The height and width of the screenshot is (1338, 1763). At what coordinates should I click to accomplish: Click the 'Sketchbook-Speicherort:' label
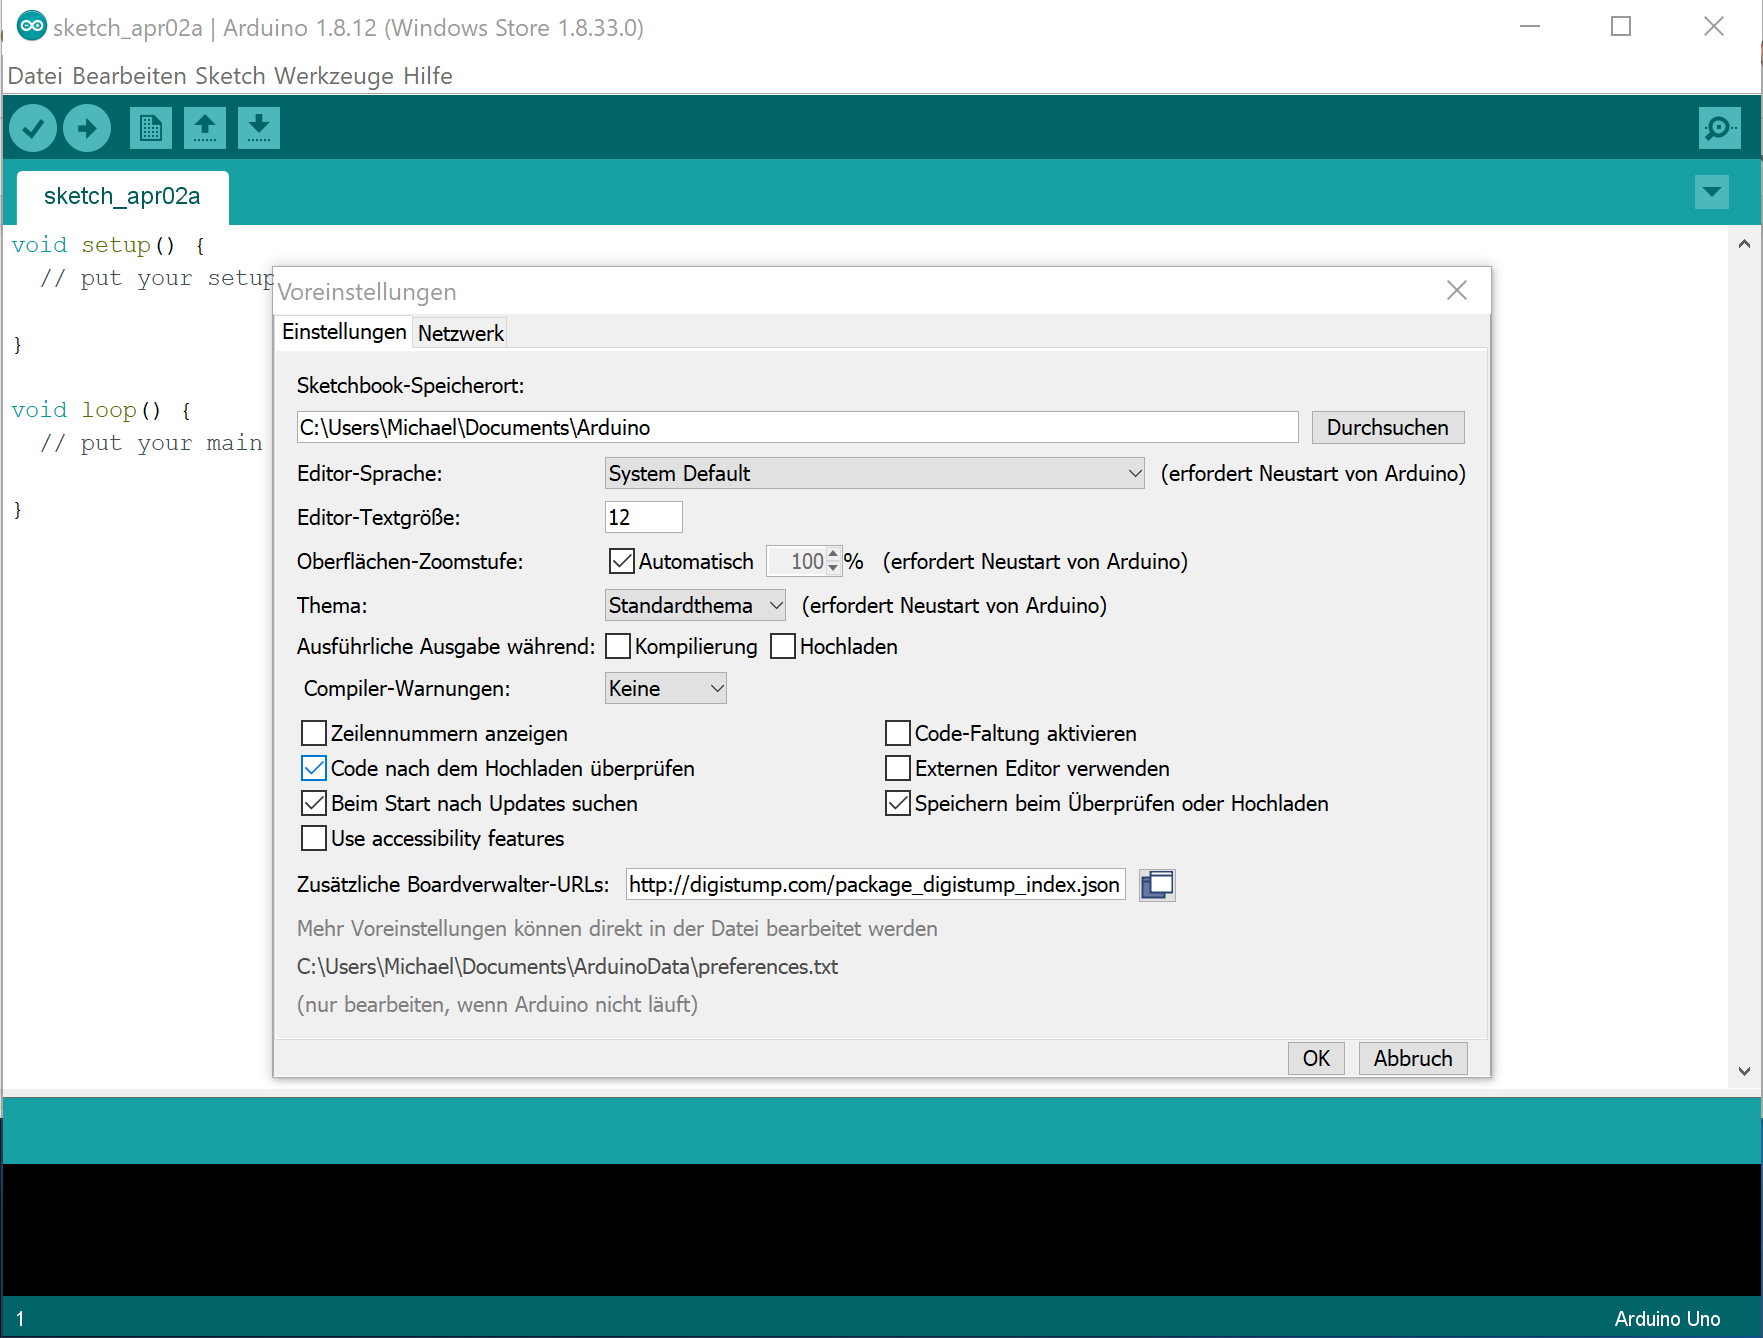410,386
